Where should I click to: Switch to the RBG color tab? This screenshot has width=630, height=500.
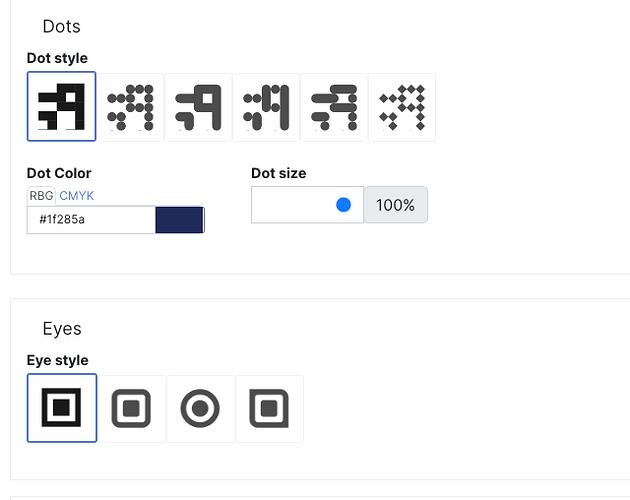click(41, 196)
